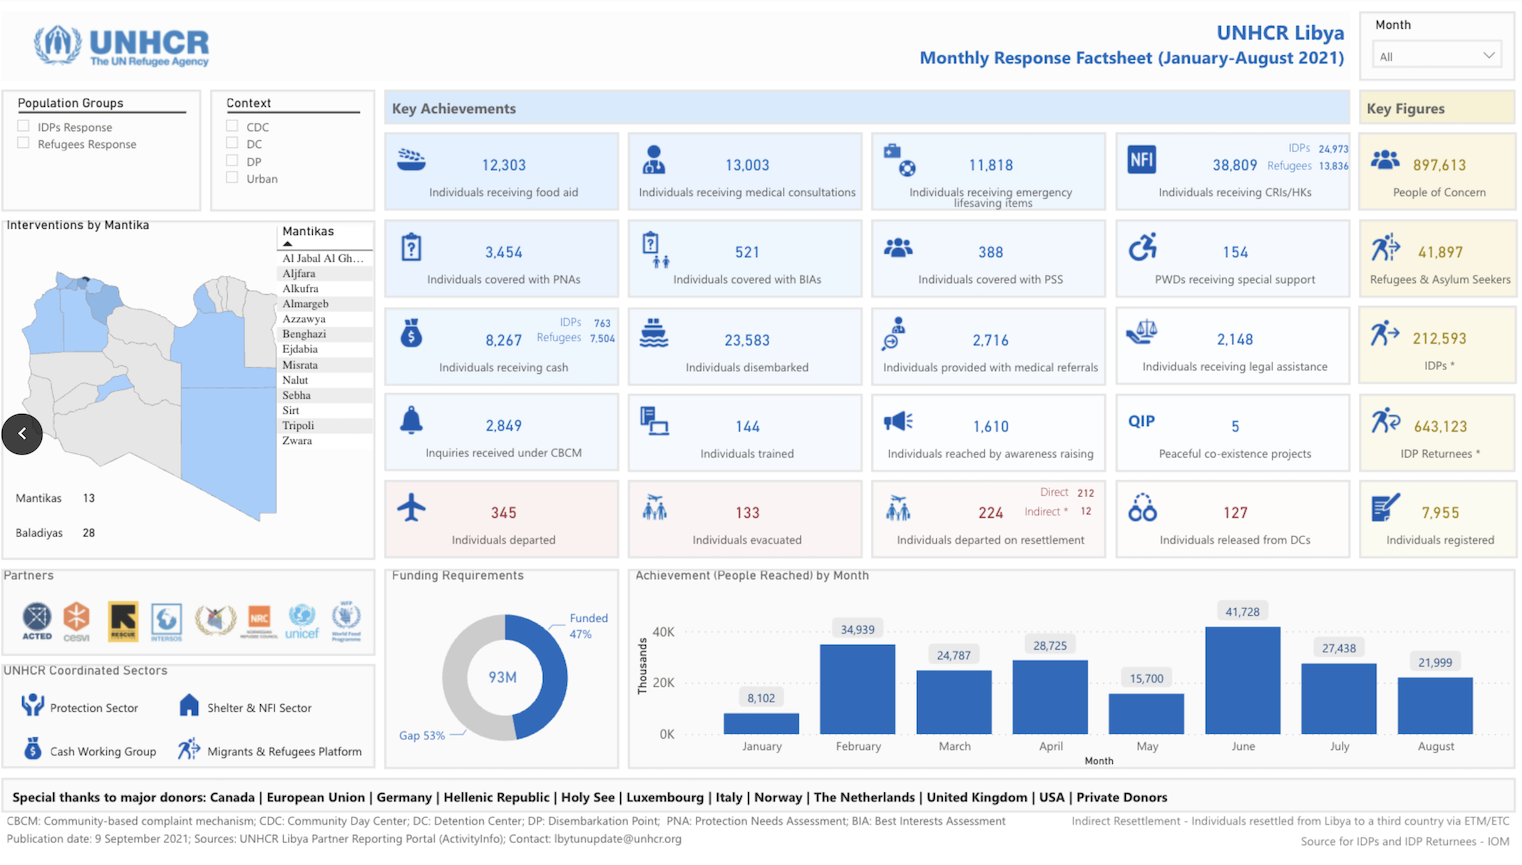Click the INTERSOS partner logo
The width and height of the screenshot is (1522, 865).
167,621
